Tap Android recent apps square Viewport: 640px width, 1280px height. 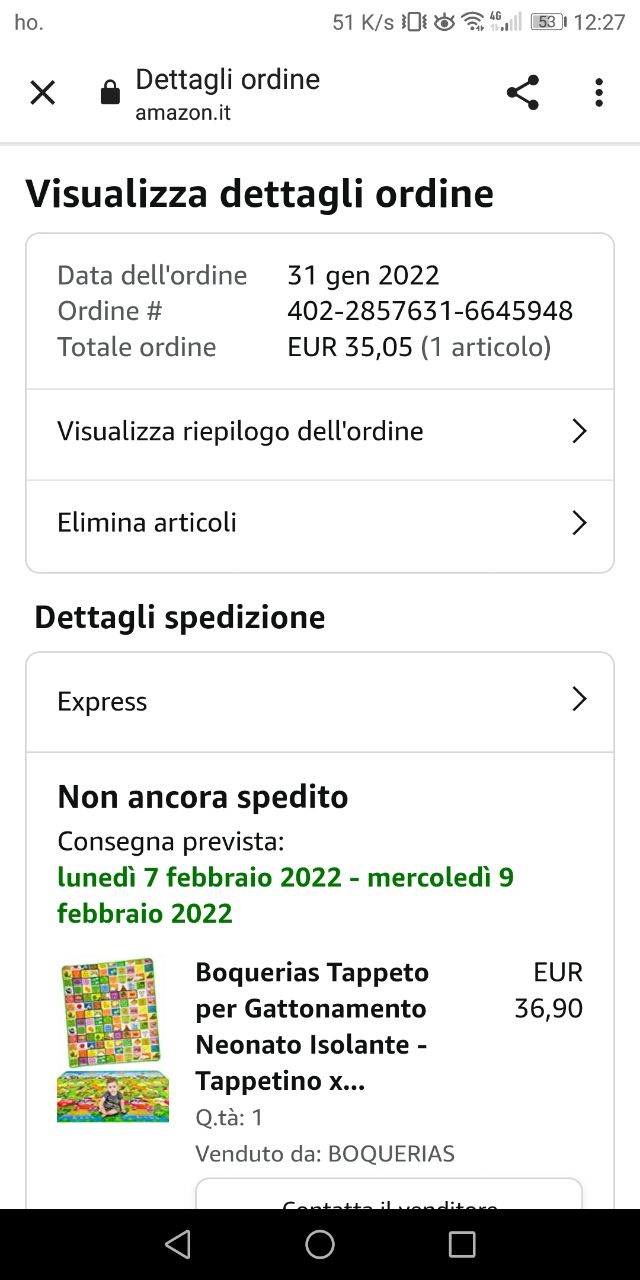coord(462,1243)
